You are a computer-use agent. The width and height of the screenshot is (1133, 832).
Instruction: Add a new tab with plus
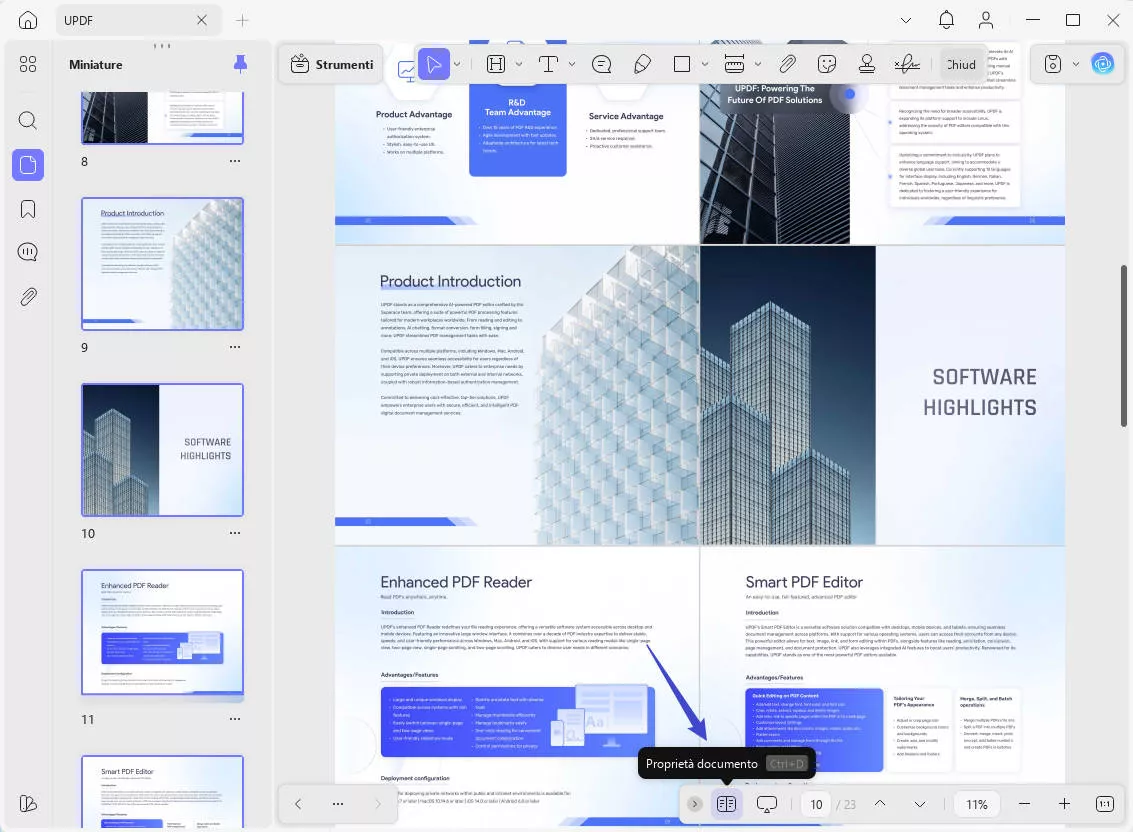tap(242, 20)
